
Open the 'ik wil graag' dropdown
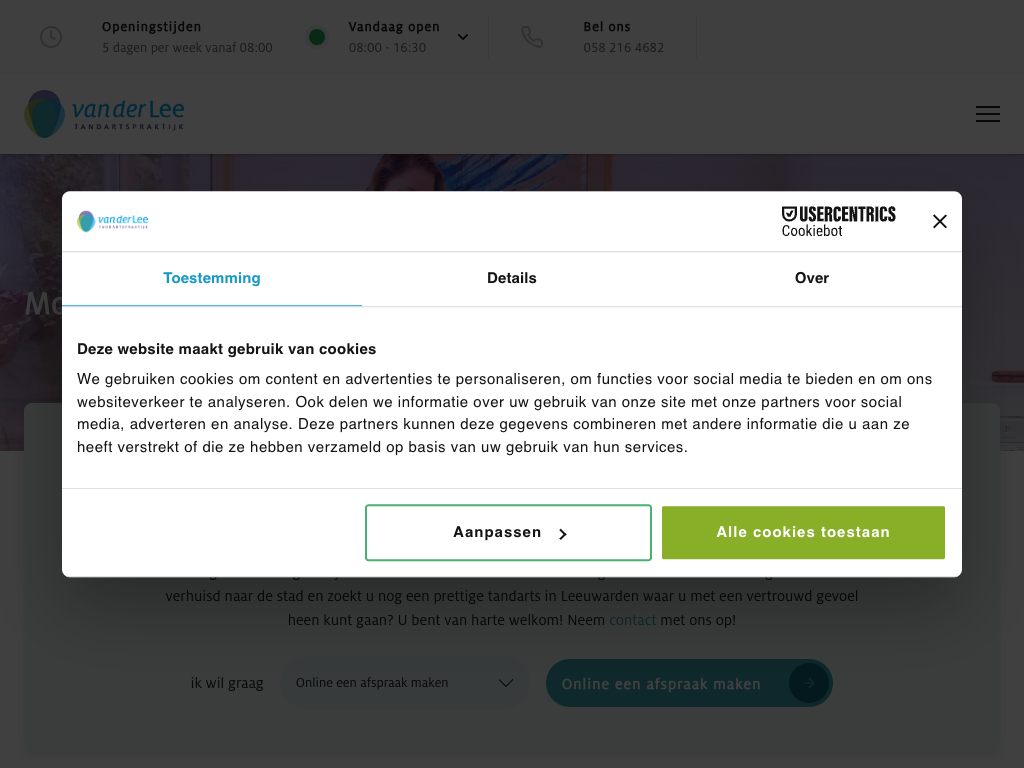click(404, 683)
